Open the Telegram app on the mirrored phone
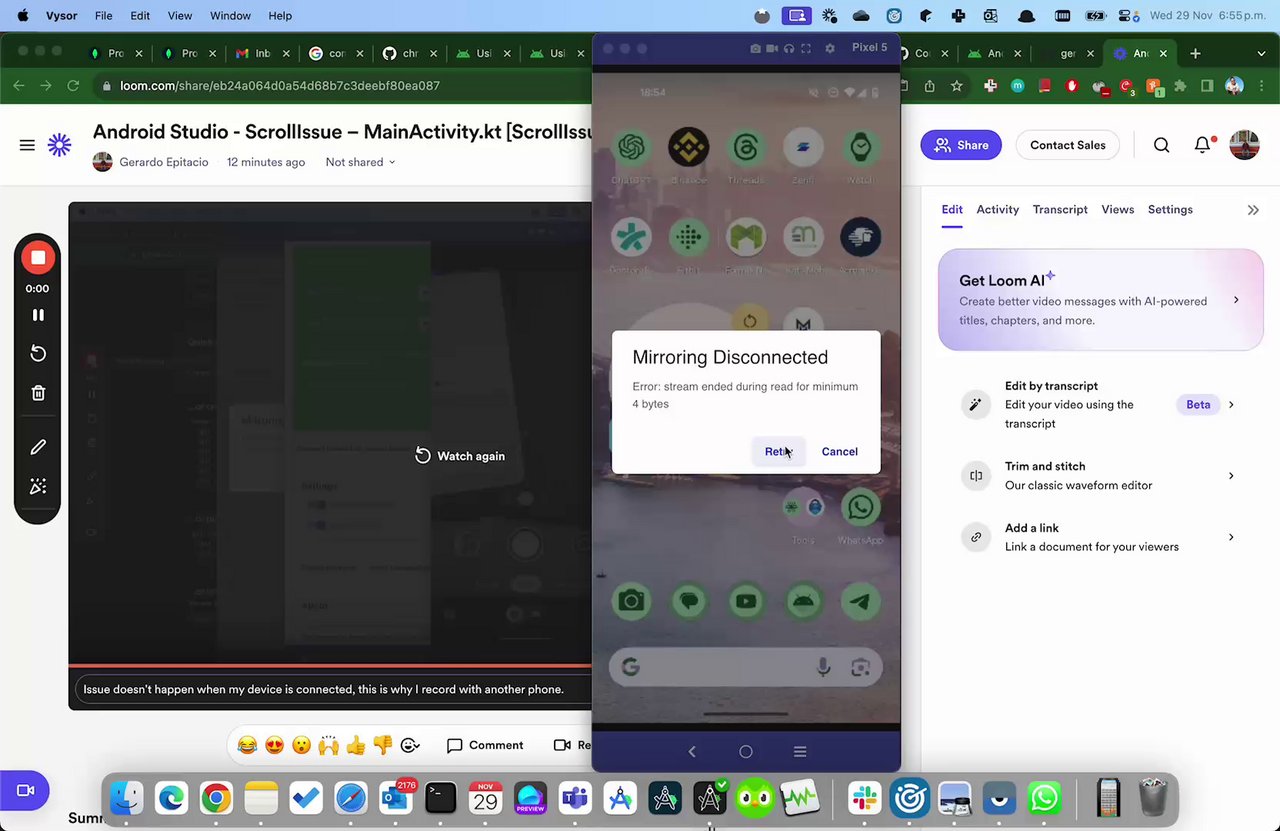 tap(860, 601)
